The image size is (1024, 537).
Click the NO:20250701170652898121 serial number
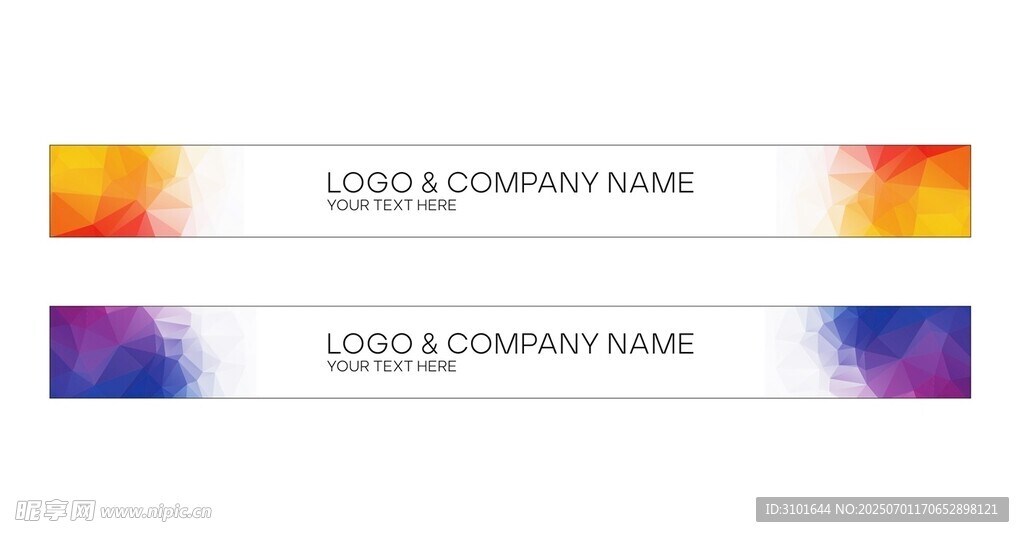click(x=917, y=510)
